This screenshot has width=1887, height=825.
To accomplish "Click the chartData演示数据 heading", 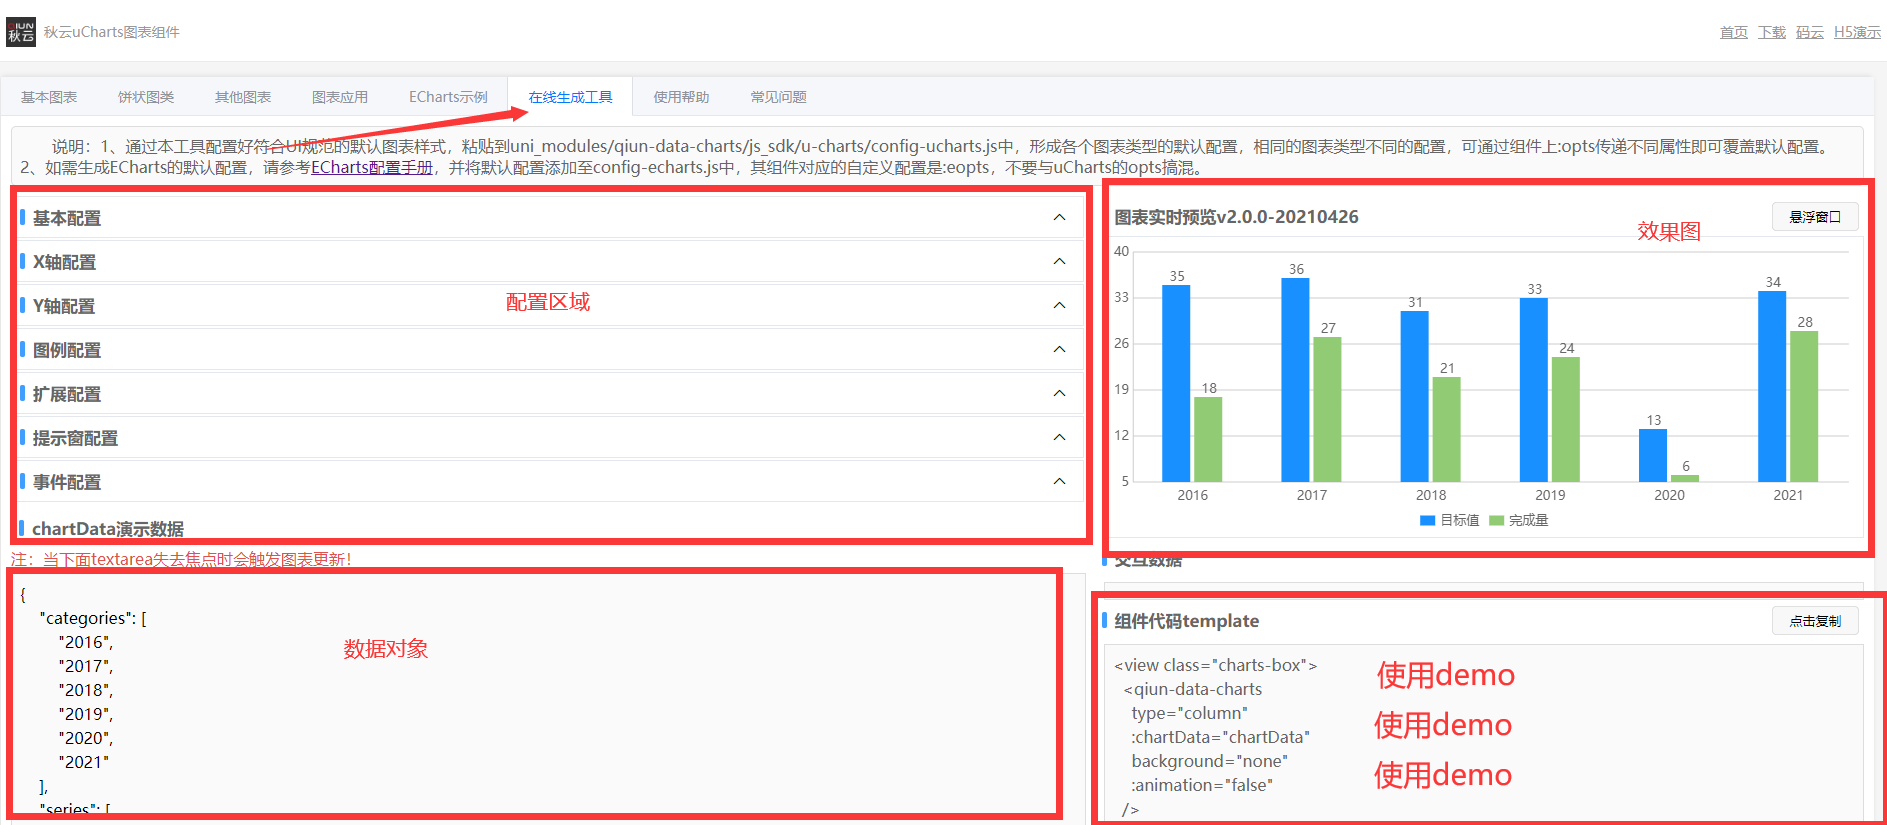I will [108, 528].
